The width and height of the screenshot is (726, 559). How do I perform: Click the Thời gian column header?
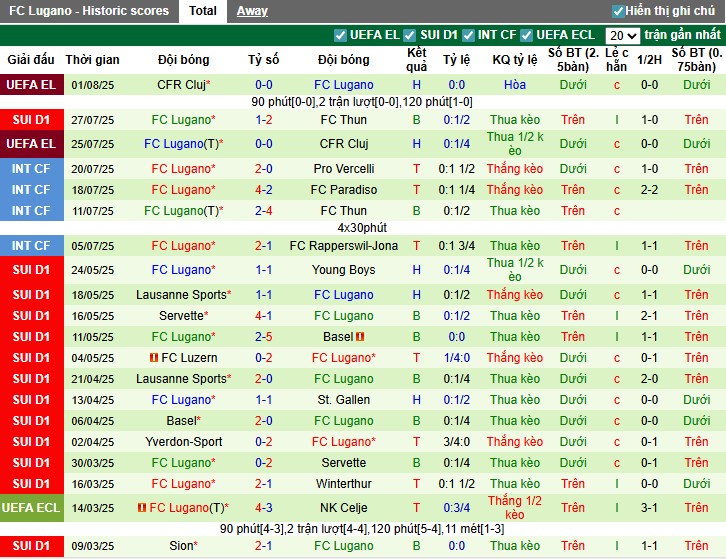tap(92, 60)
